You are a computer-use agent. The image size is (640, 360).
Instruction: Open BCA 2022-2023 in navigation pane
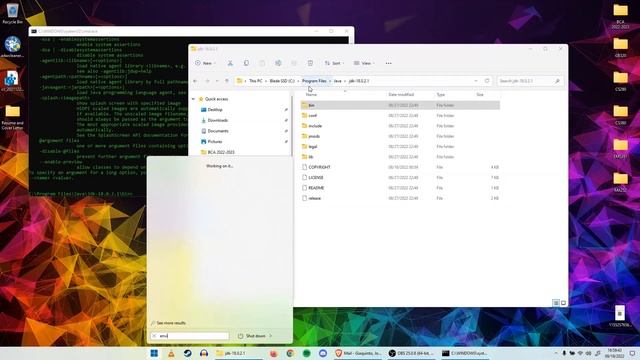[x=221, y=152]
